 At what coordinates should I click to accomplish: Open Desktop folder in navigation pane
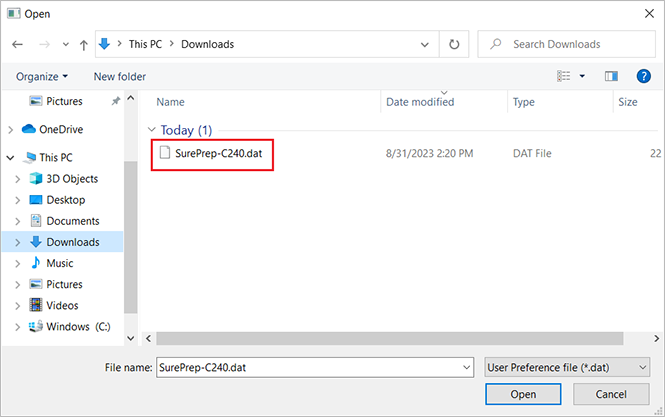click(x=65, y=200)
